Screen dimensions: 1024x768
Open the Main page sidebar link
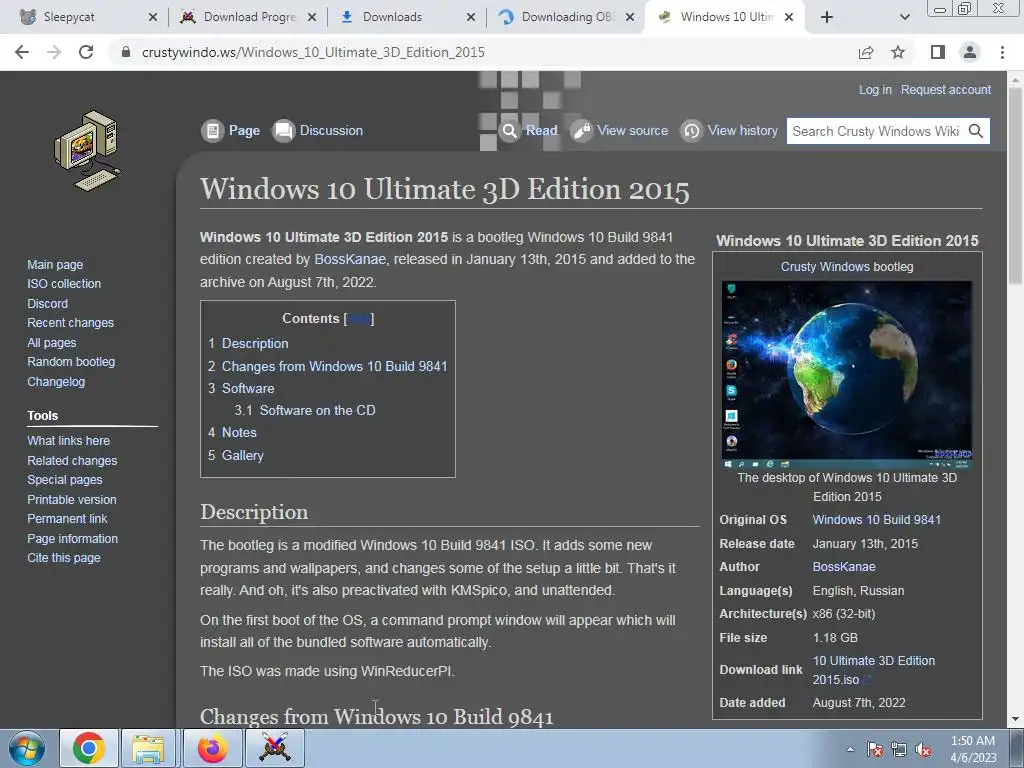55,264
